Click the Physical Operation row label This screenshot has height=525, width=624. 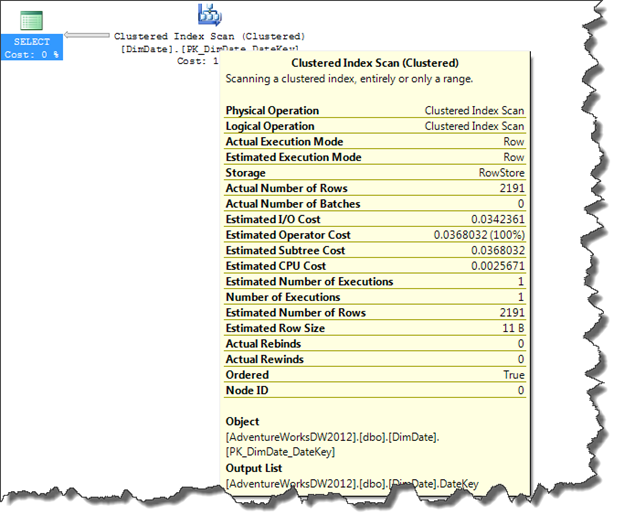[x=272, y=110]
